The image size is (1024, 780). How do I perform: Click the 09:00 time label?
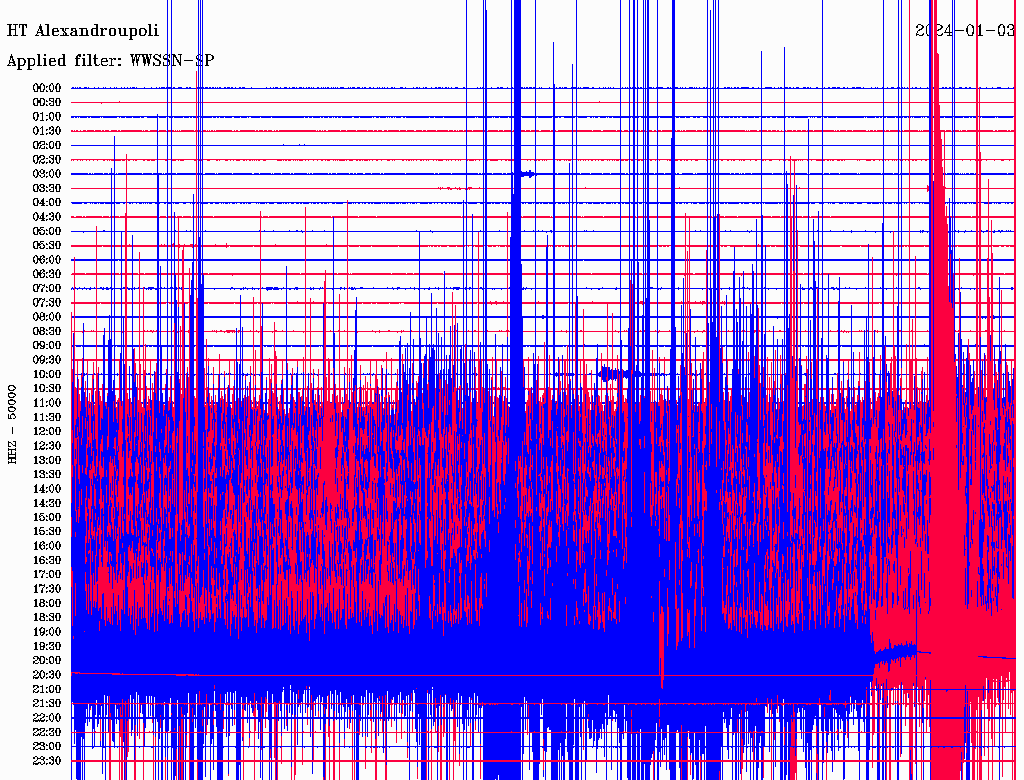[47, 346]
